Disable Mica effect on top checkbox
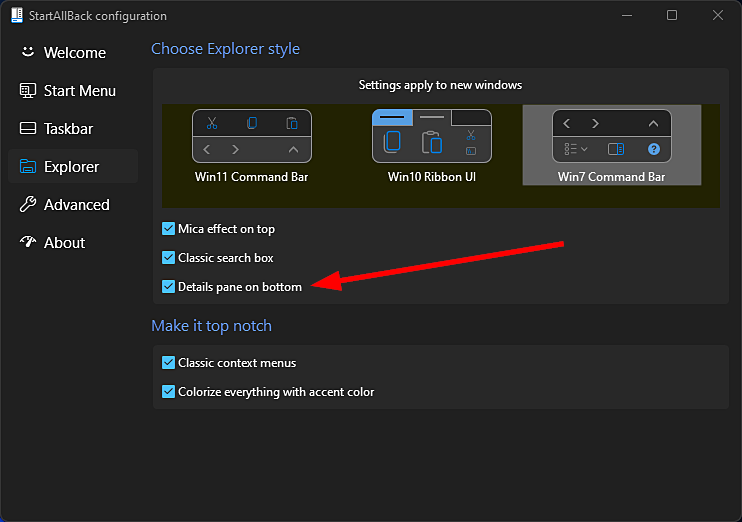742x522 pixels. pyautogui.click(x=168, y=229)
